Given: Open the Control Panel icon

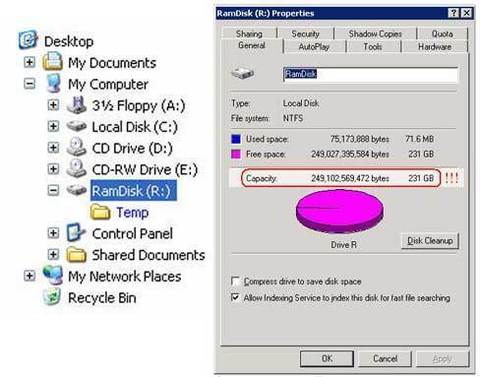Looking at the screenshot, I should point(76,233).
